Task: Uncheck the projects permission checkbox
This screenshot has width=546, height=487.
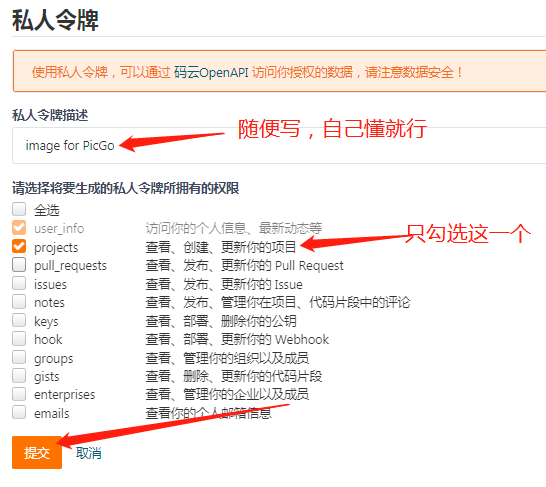Action: coord(19,246)
